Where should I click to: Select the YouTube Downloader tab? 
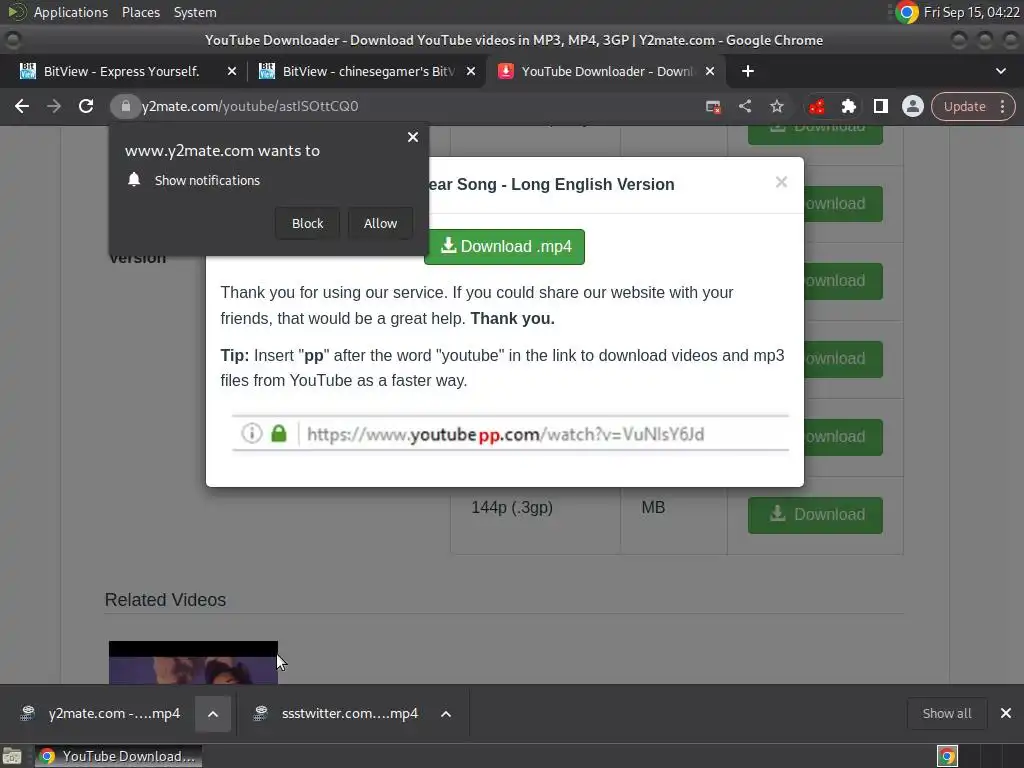pos(598,71)
